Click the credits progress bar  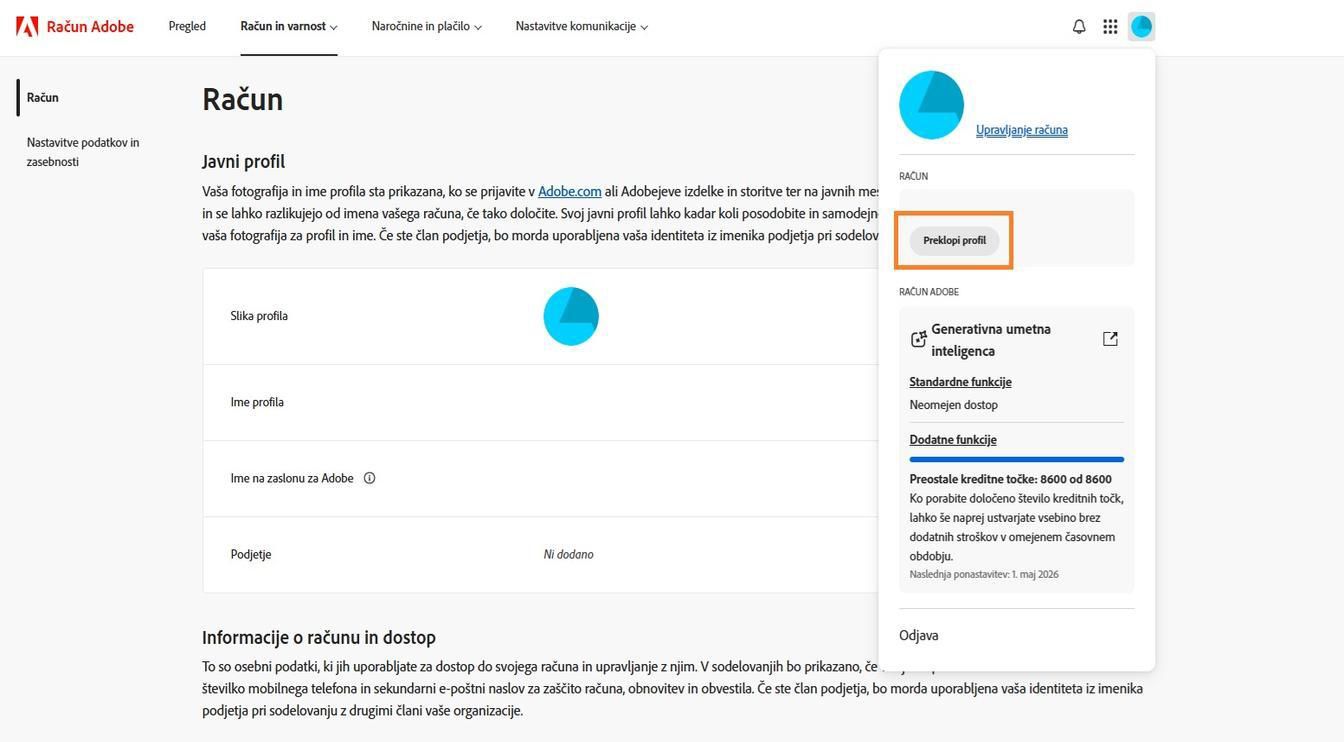1016,459
